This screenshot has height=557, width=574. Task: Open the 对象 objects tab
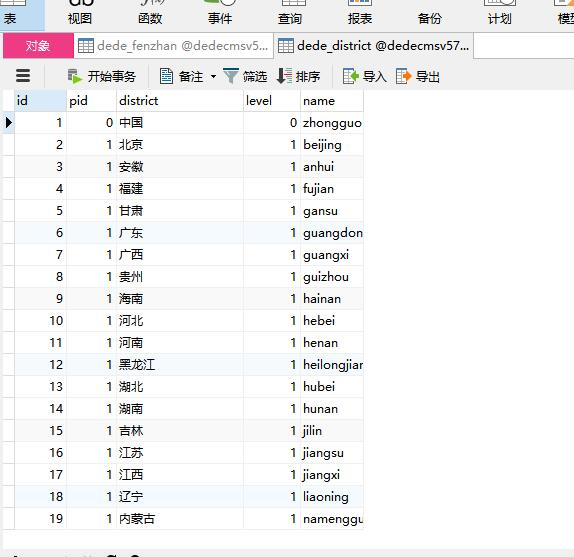click(38, 46)
